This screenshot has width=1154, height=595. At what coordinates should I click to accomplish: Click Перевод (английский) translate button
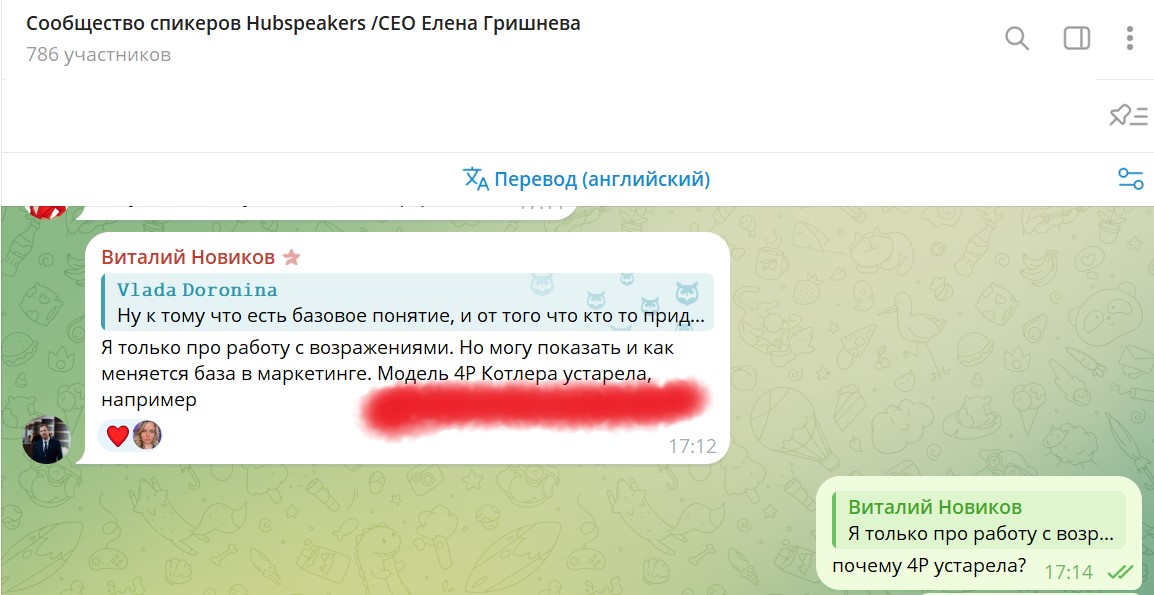point(586,179)
